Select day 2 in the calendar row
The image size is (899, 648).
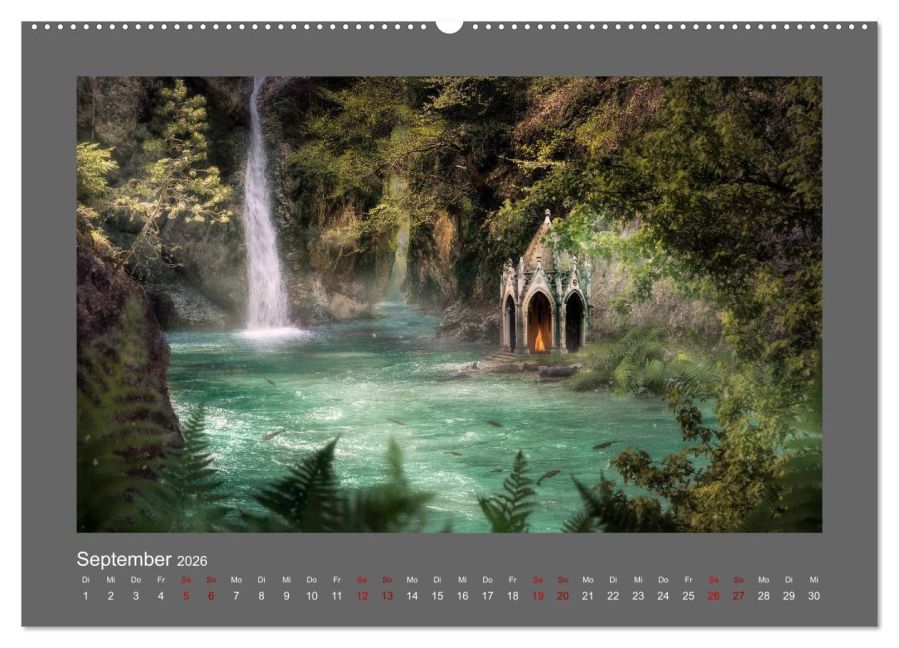[111, 596]
